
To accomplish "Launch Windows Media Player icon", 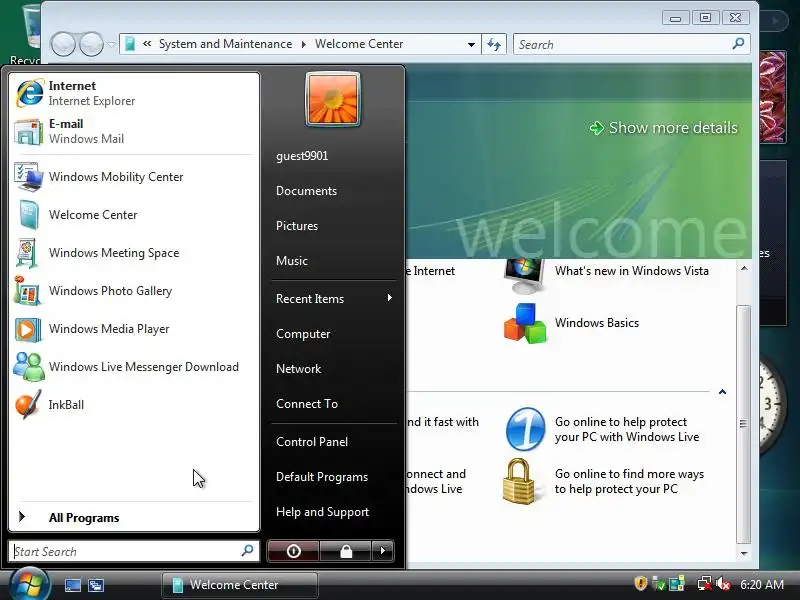I will [x=28, y=329].
